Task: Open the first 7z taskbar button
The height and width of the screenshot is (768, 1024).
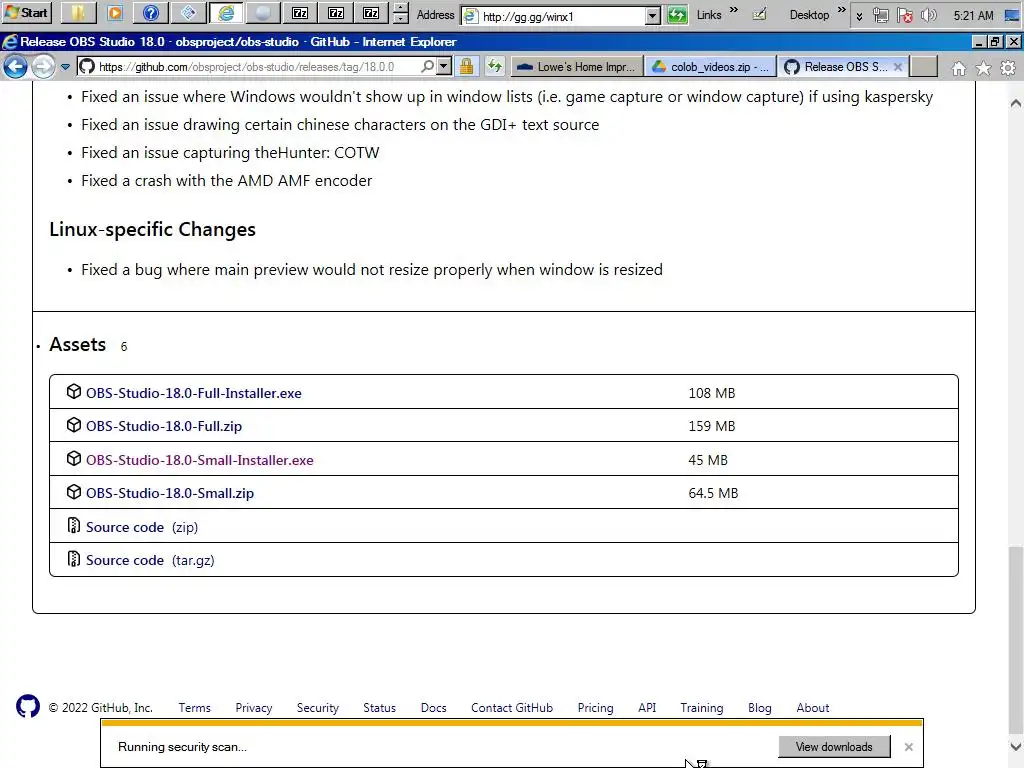Action: (300, 12)
